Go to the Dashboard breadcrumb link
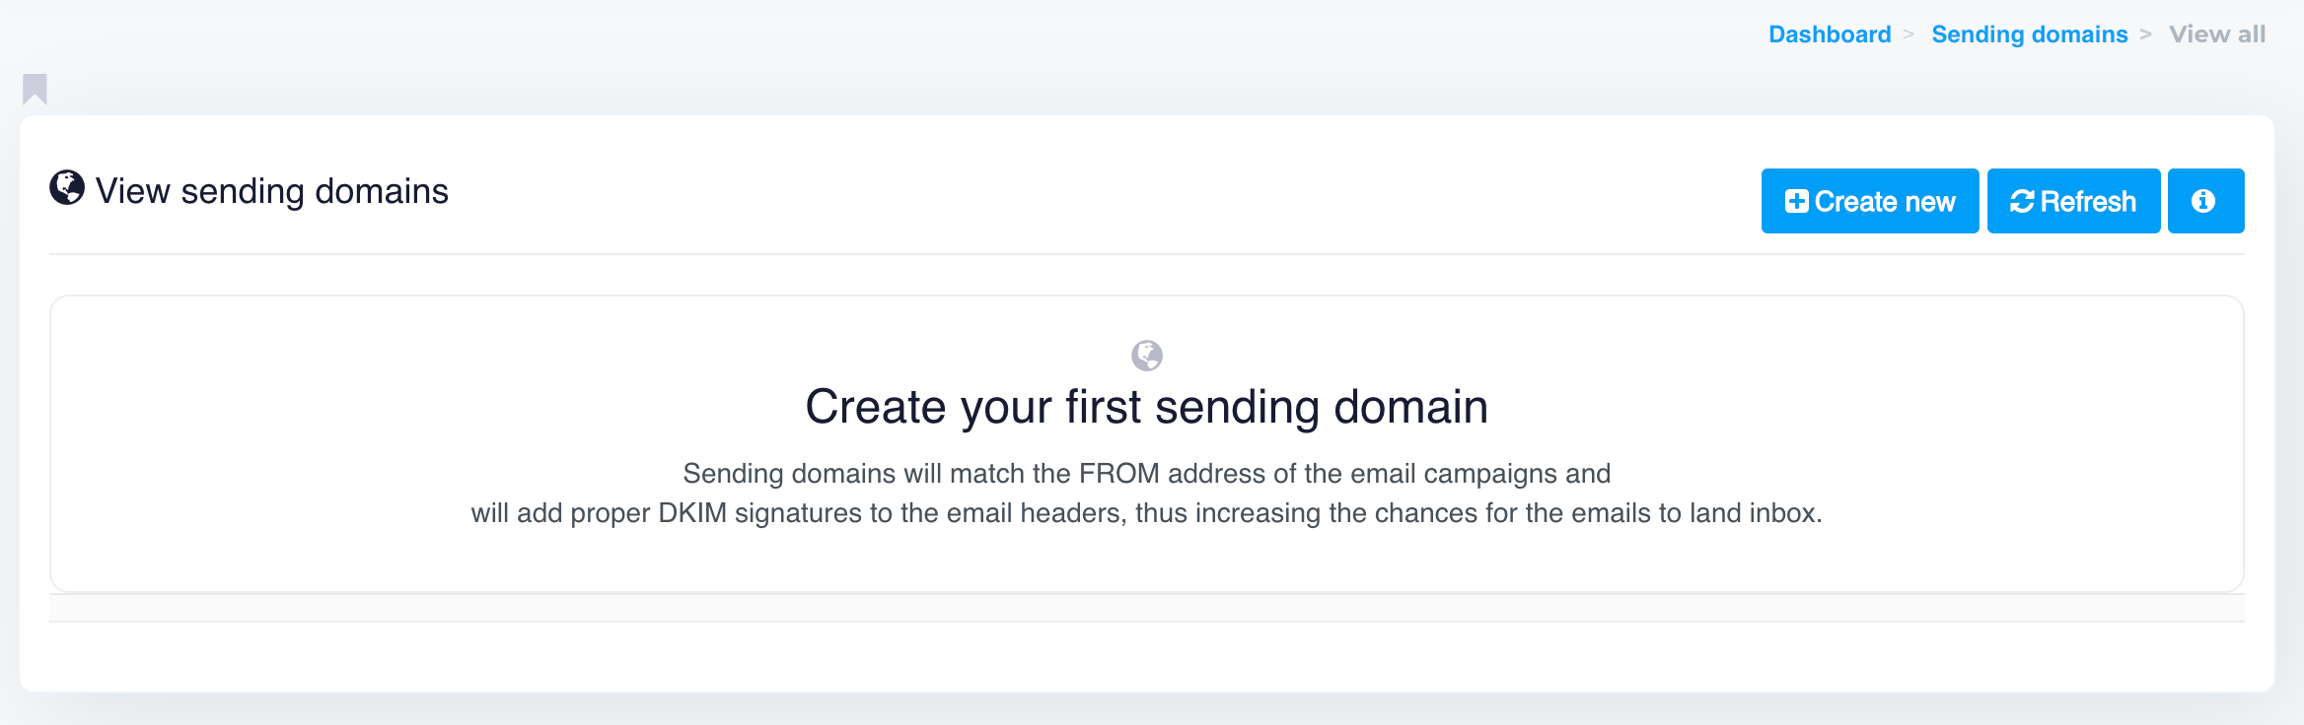The height and width of the screenshot is (725, 2304). pos(1829,35)
